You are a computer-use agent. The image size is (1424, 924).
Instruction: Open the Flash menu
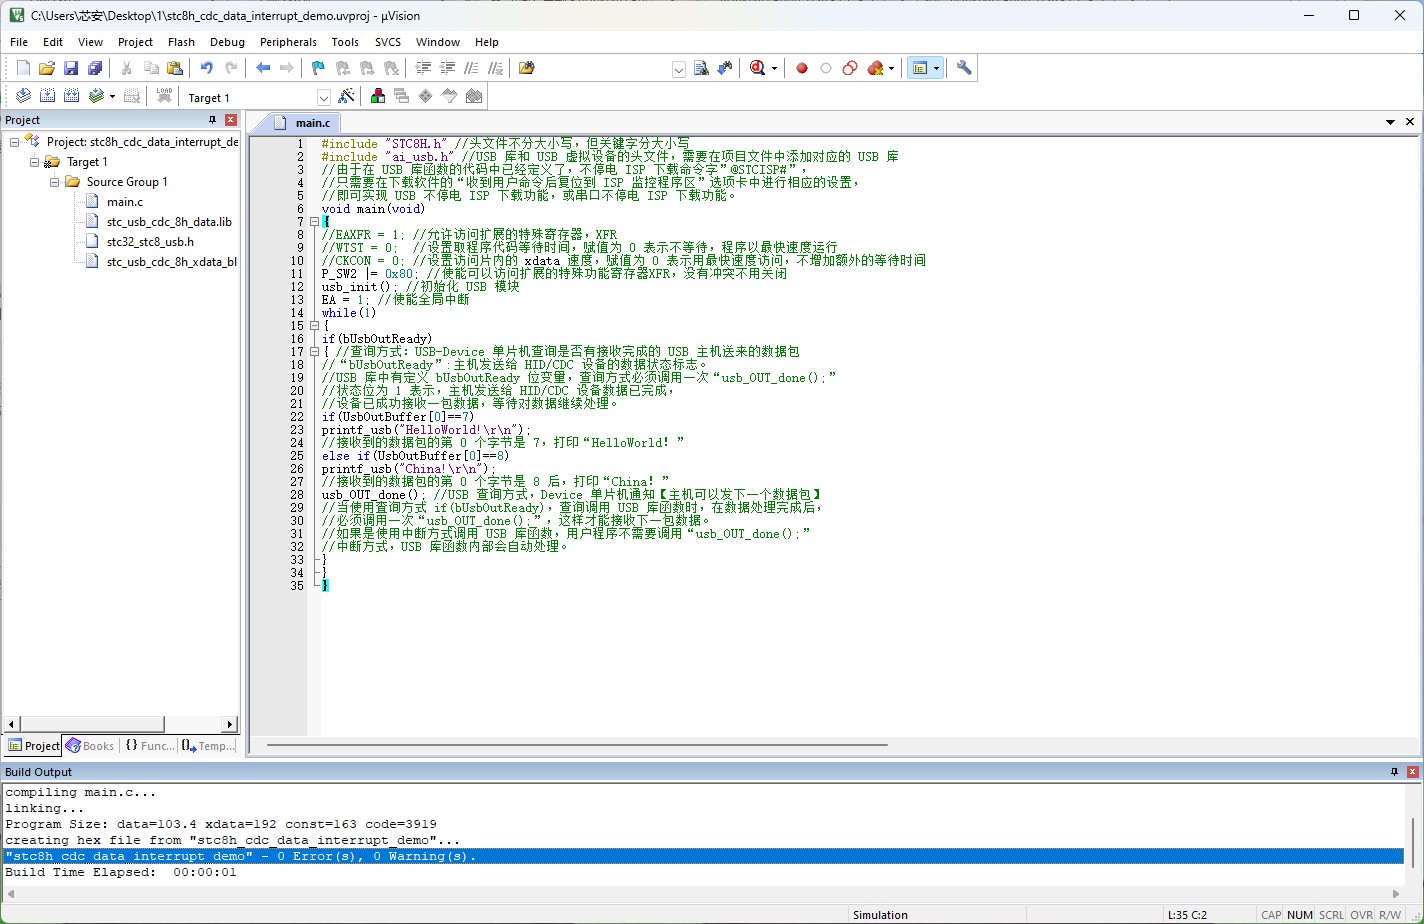click(x=181, y=42)
